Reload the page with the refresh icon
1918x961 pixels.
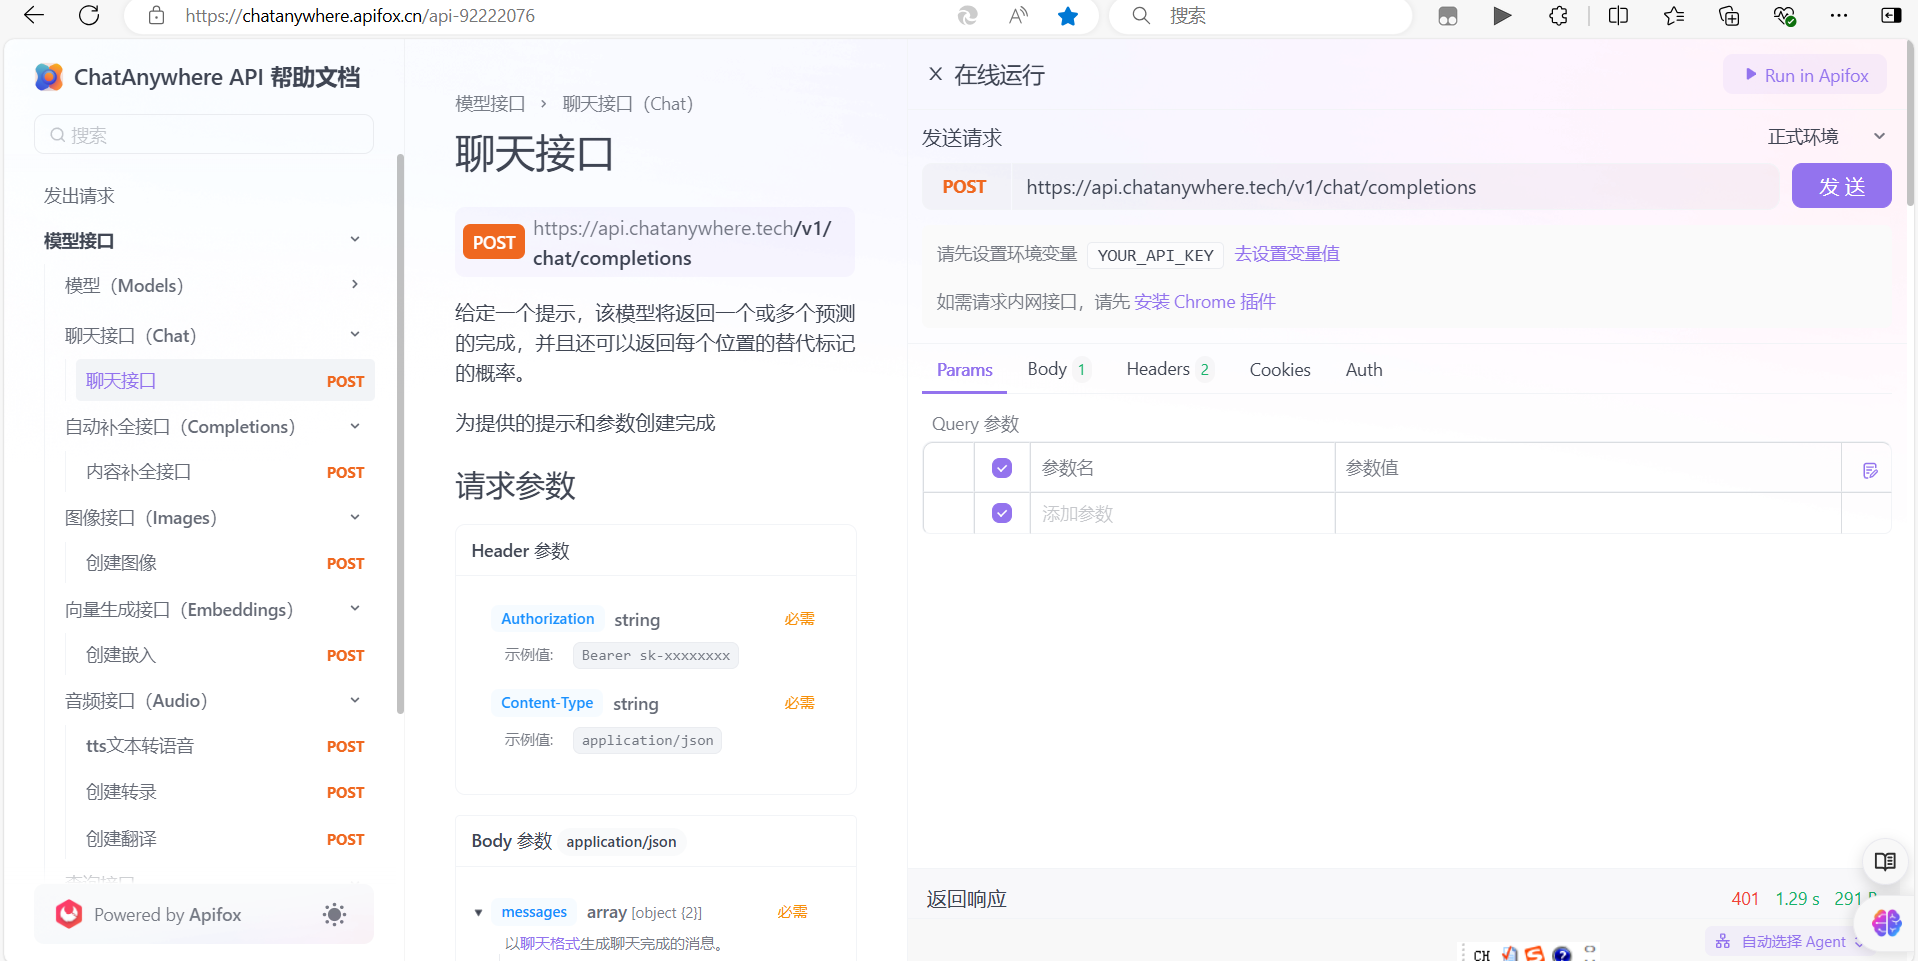tap(89, 15)
